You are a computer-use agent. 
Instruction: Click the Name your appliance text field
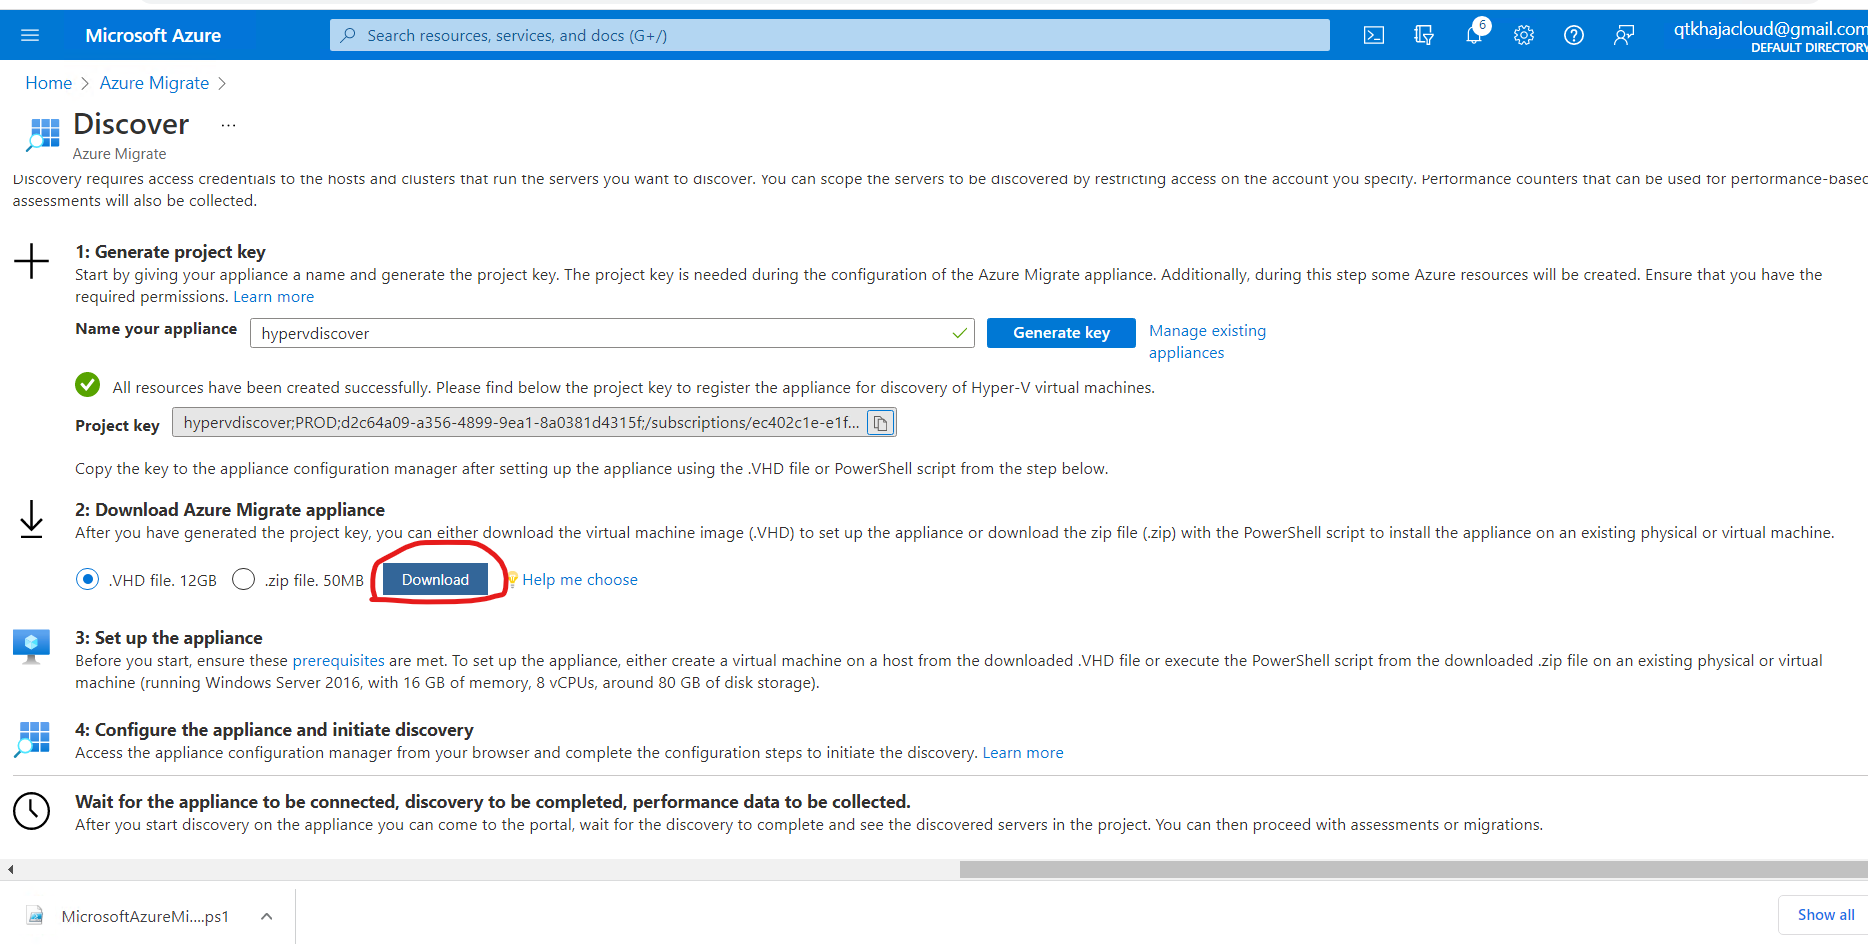point(600,333)
